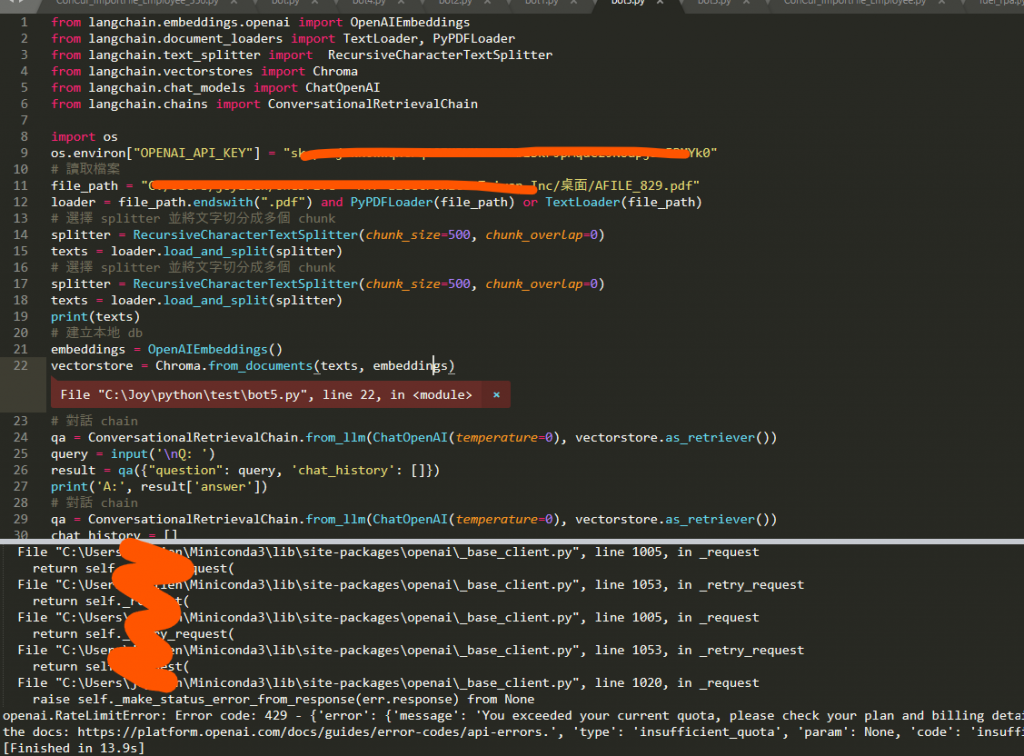Place cursor on 'OpenAIEmbeddings' import on line 1
1024x756 pixels.
point(409,22)
